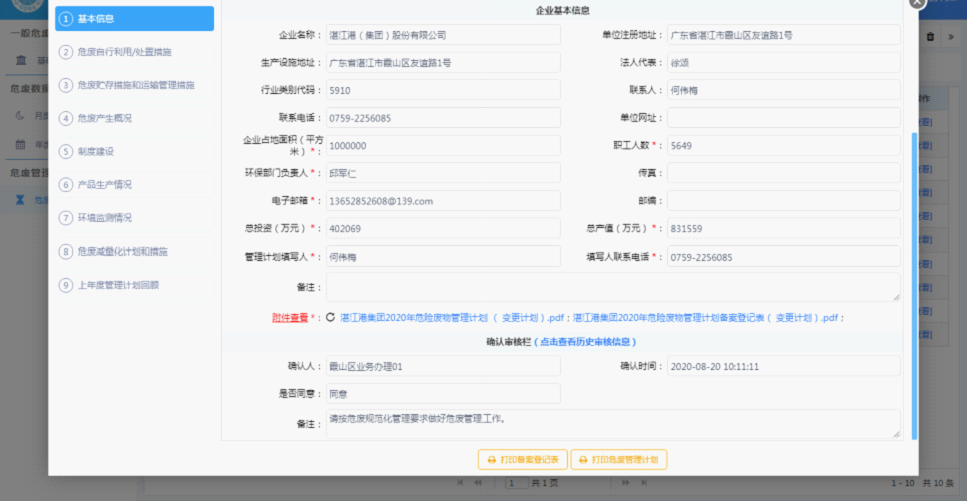This screenshot has width=968, height=502.
Task: Print plan via 打印危废管理计划 button
Action: pos(619,460)
